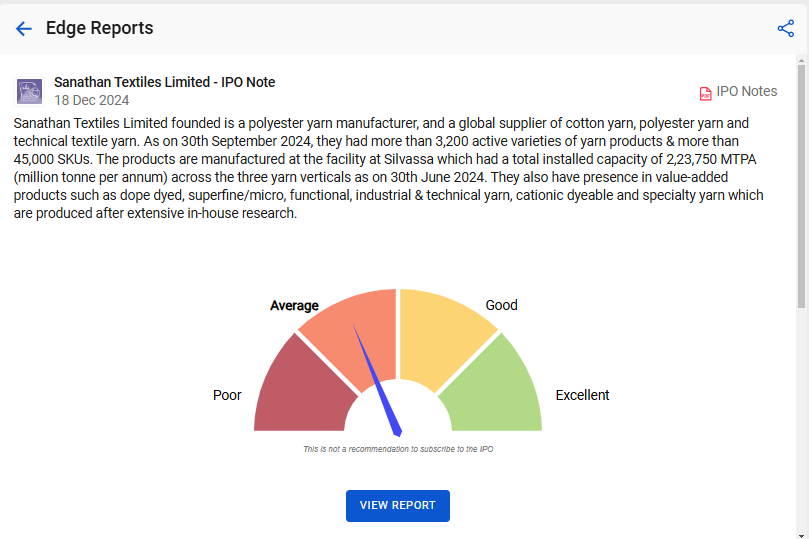
Task: Click the scrollbar up arrow
Action: pyautogui.click(x=801, y=60)
